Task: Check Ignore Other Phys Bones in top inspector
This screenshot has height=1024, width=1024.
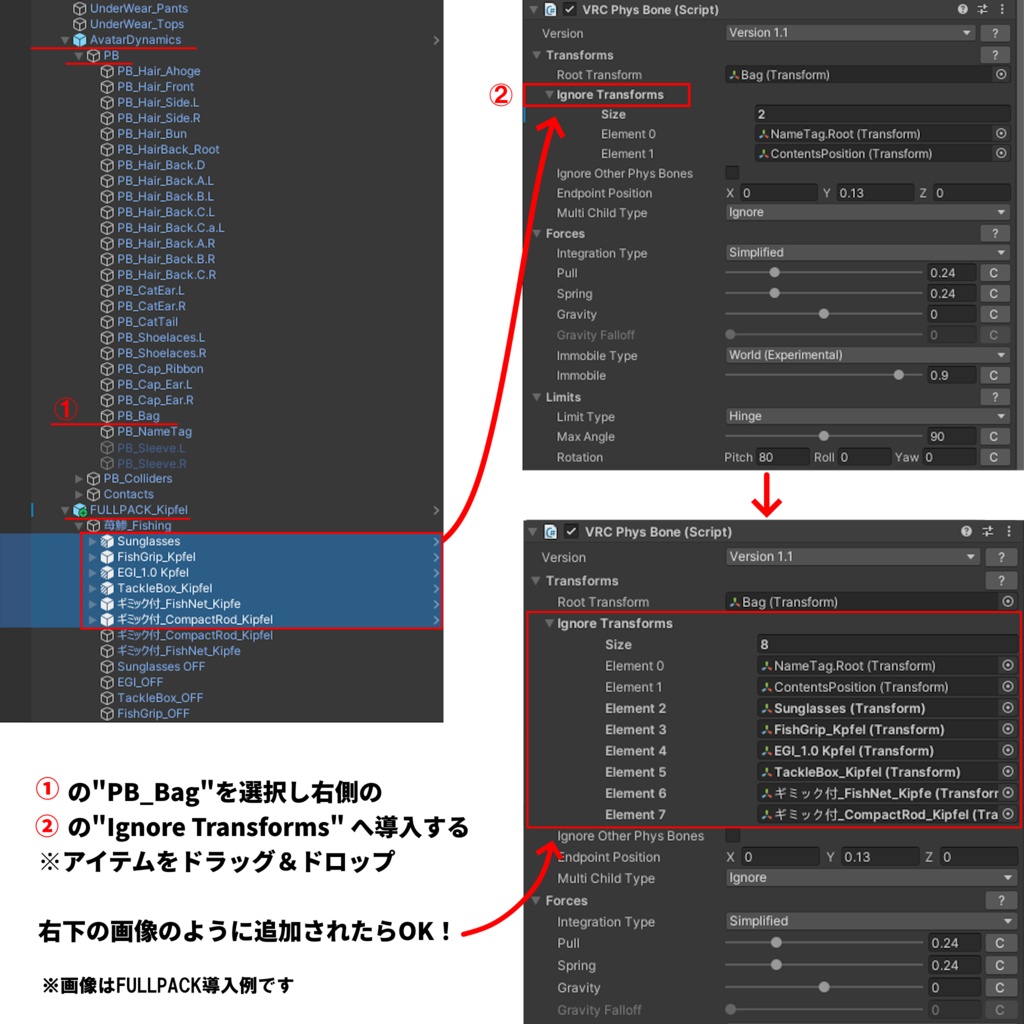Action: point(732,172)
